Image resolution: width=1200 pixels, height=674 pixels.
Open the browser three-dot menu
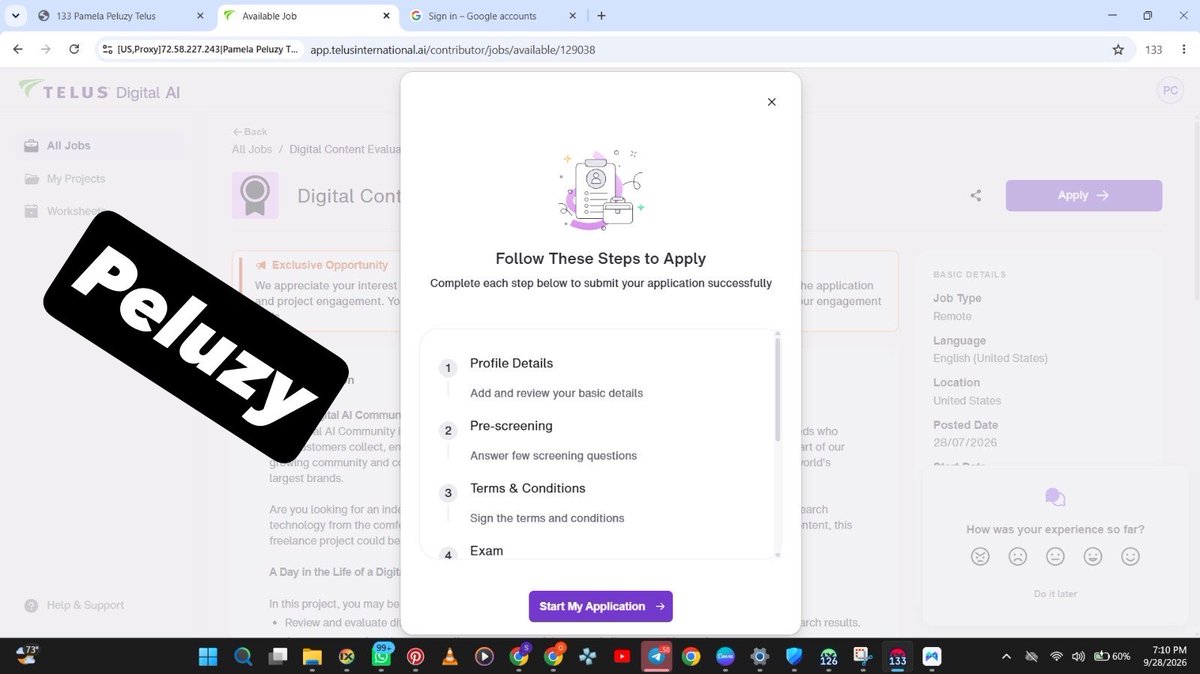[x=1183, y=49]
